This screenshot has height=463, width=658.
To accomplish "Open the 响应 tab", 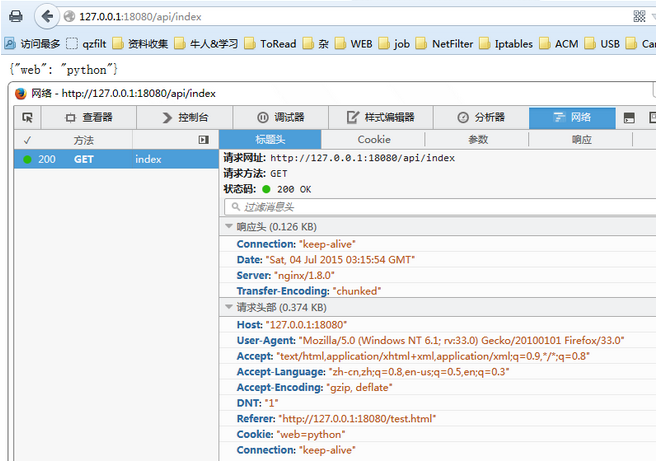I will 581,140.
